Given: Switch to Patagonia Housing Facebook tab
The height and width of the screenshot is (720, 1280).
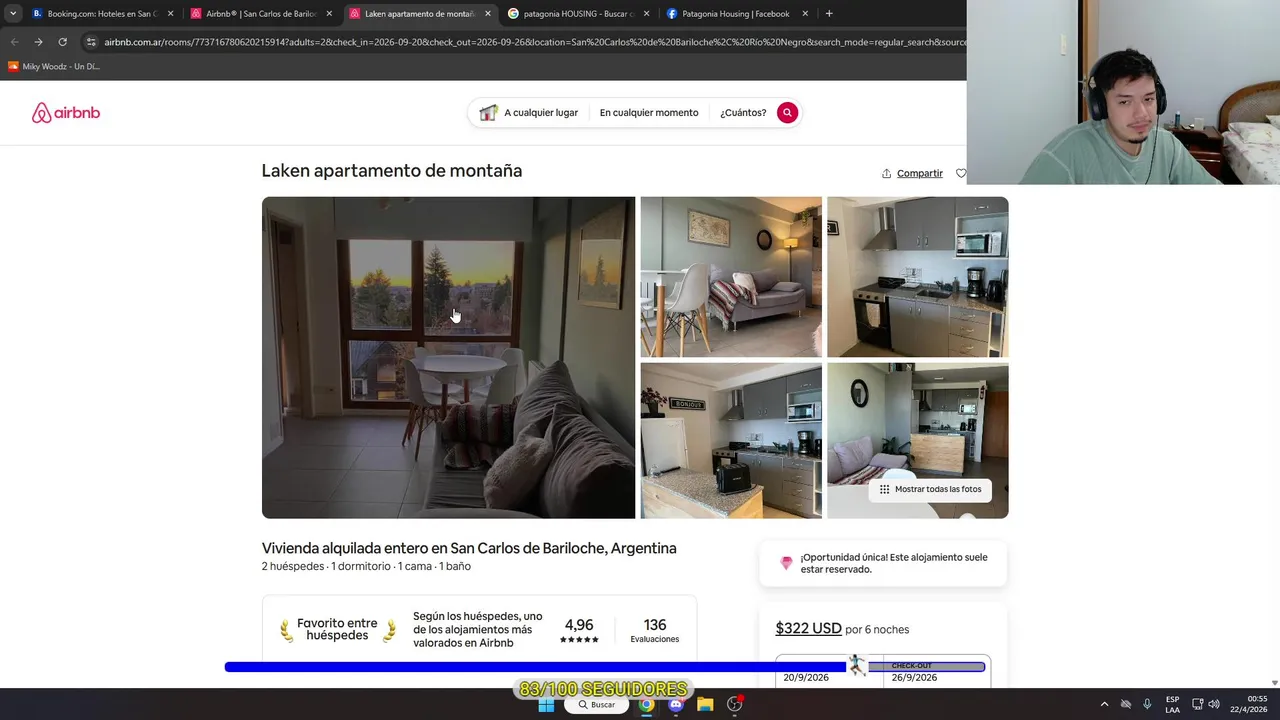Looking at the screenshot, I should click(x=737, y=14).
